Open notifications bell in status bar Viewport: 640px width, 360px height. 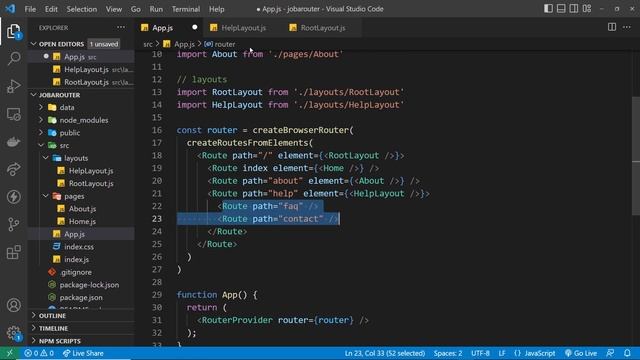[x=627, y=353]
